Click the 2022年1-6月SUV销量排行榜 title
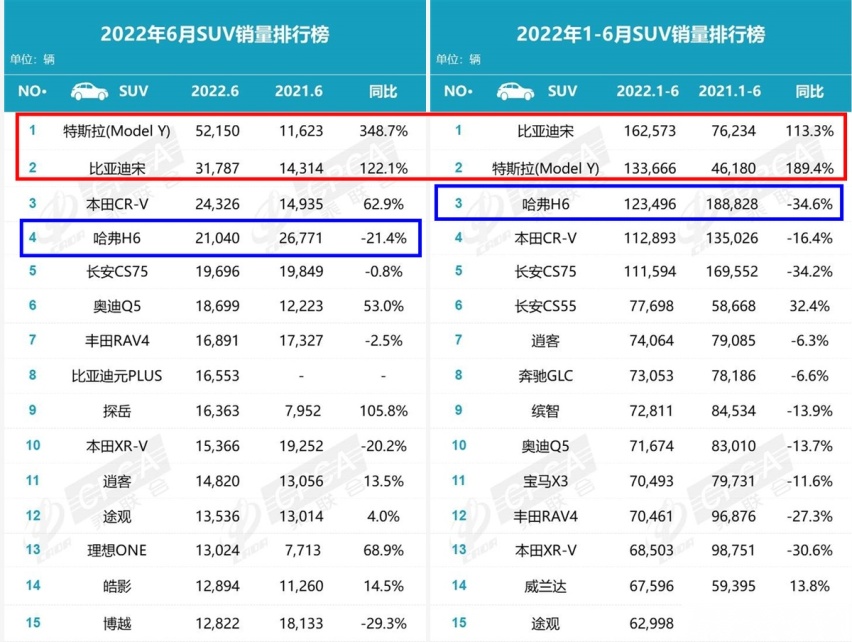 coord(641,34)
